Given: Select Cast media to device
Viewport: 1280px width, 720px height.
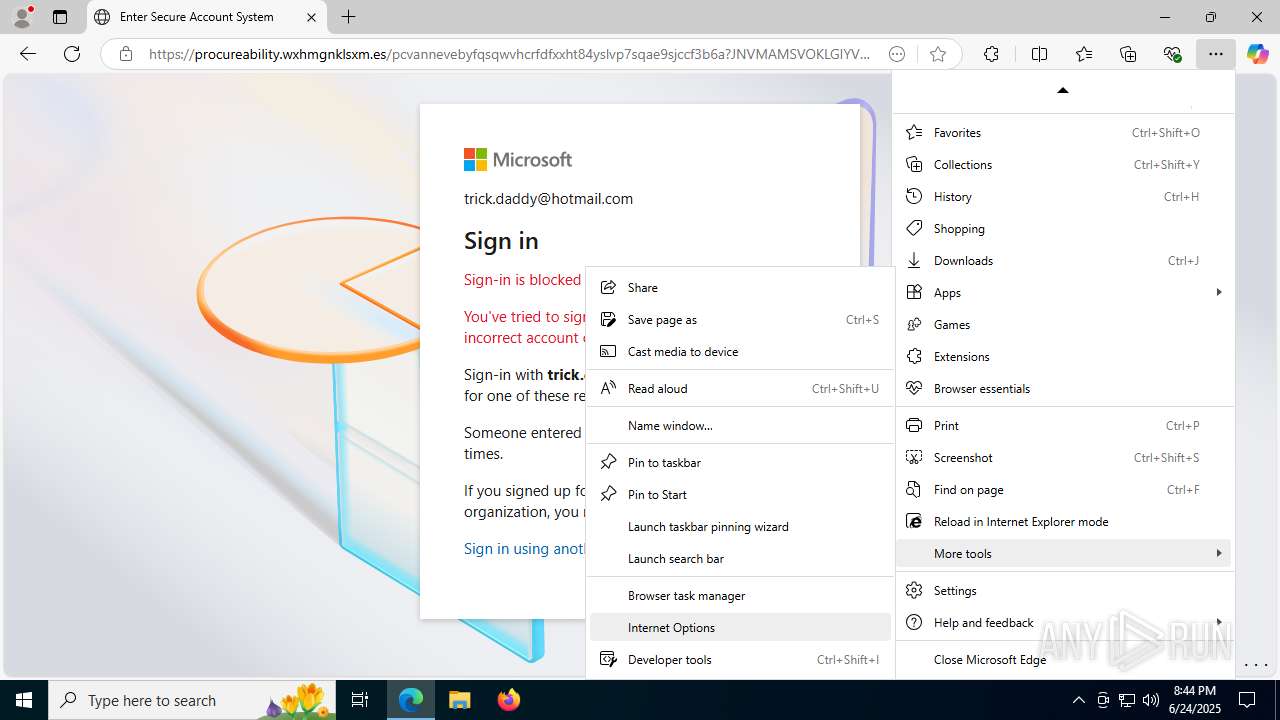Looking at the screenshot, I should point(740,351).
